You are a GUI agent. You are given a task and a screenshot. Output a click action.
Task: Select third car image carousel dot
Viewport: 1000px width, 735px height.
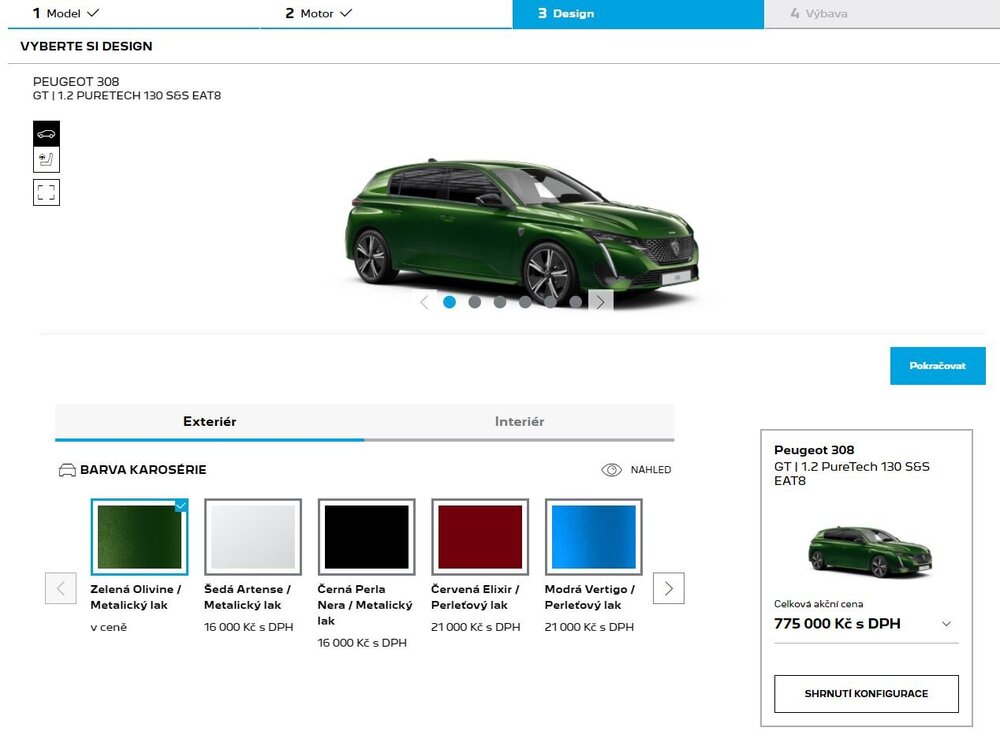(x=500, y=302)
